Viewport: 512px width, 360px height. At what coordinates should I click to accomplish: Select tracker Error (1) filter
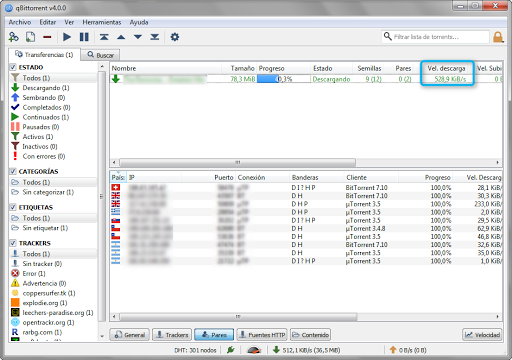pos(53,273)
